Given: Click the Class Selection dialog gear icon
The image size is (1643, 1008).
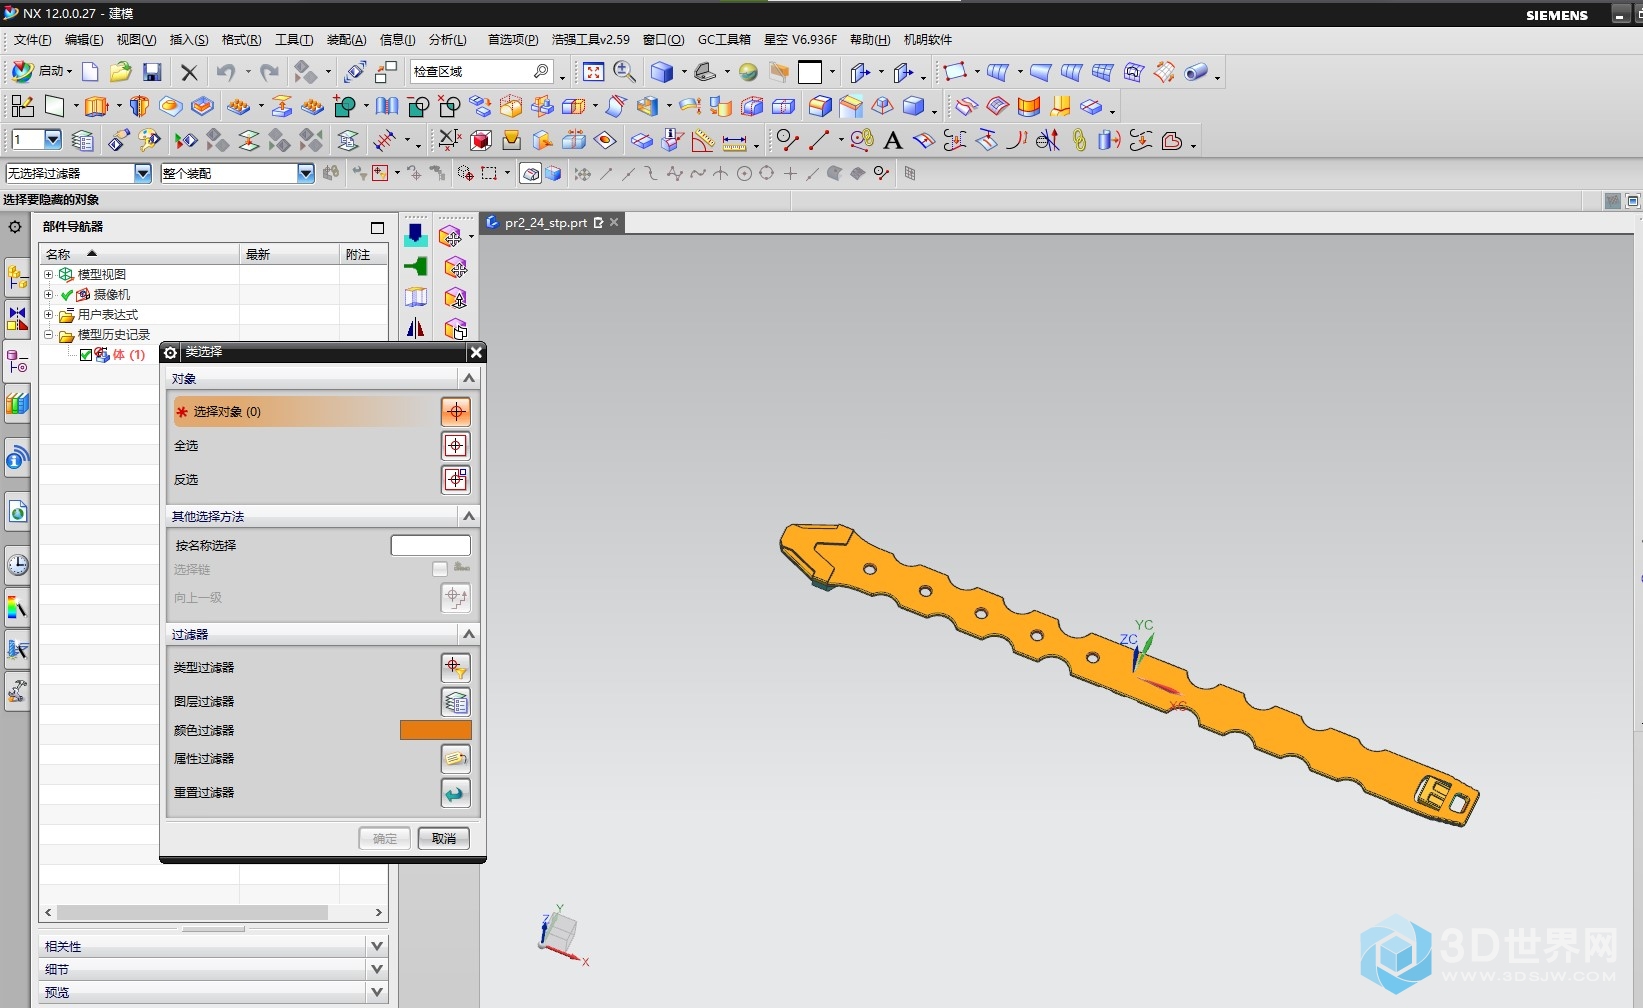Looking at the screenshot, I should [x=171, y=352].
